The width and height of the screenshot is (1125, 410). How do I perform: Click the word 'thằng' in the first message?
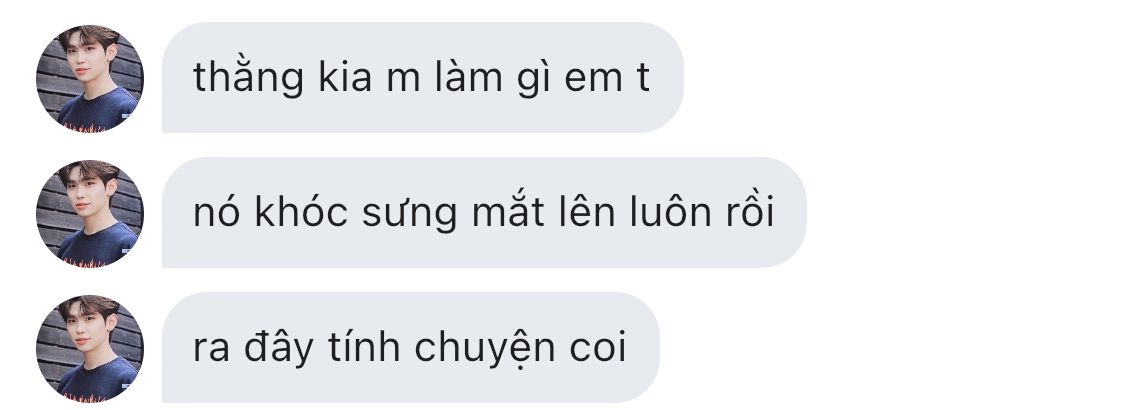(x=248, y=78)
